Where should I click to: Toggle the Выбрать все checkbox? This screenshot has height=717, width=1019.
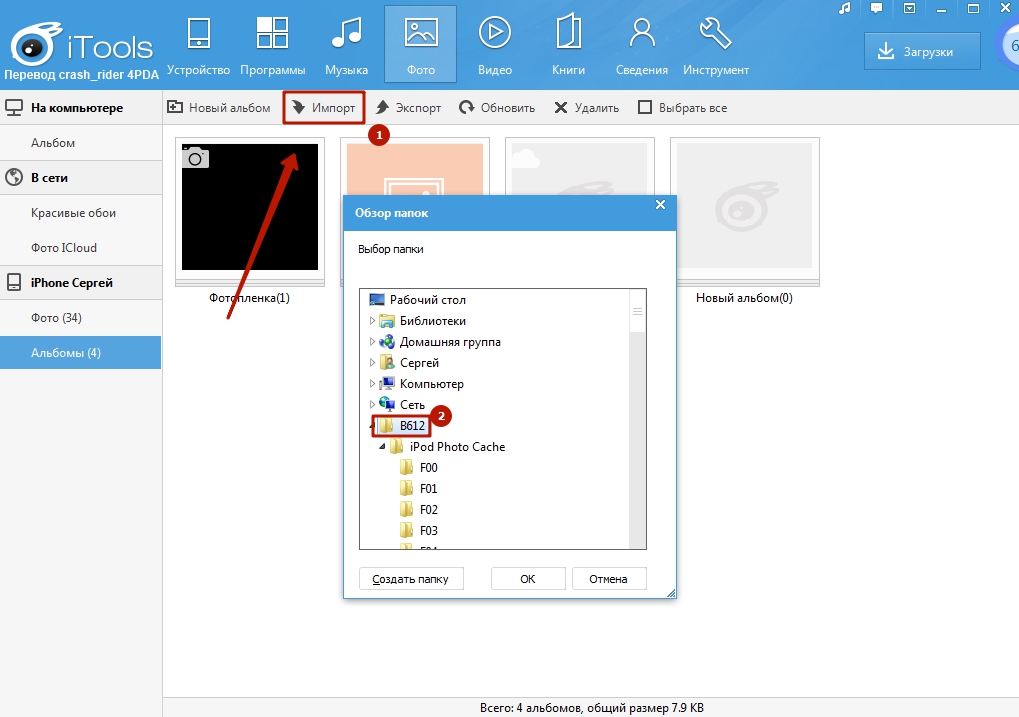point(645,108)
